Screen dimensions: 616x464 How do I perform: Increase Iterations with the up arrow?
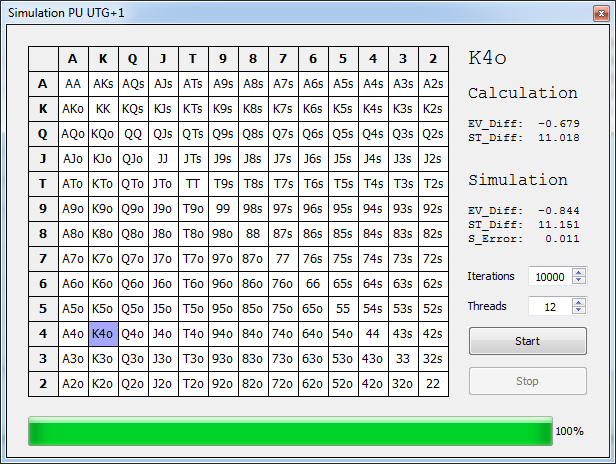tap(580, 272)
